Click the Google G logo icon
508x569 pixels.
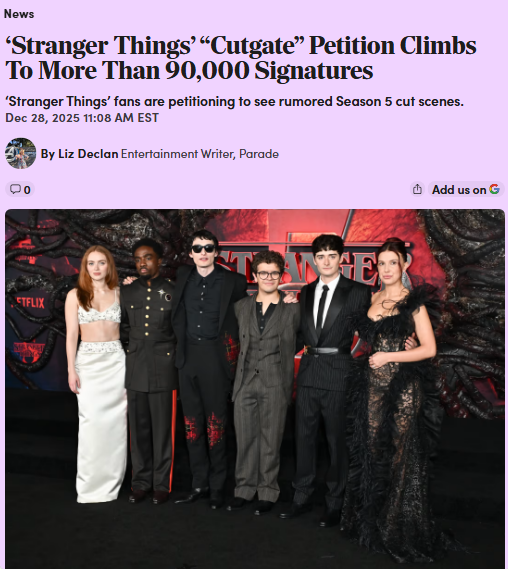point(494,189)
